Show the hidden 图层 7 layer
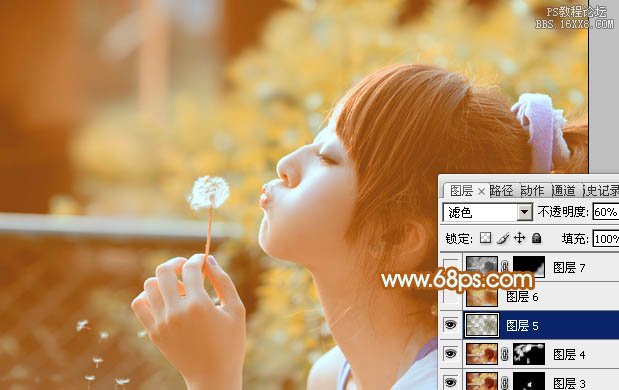The image size is (619, 390). pos(451,267)
